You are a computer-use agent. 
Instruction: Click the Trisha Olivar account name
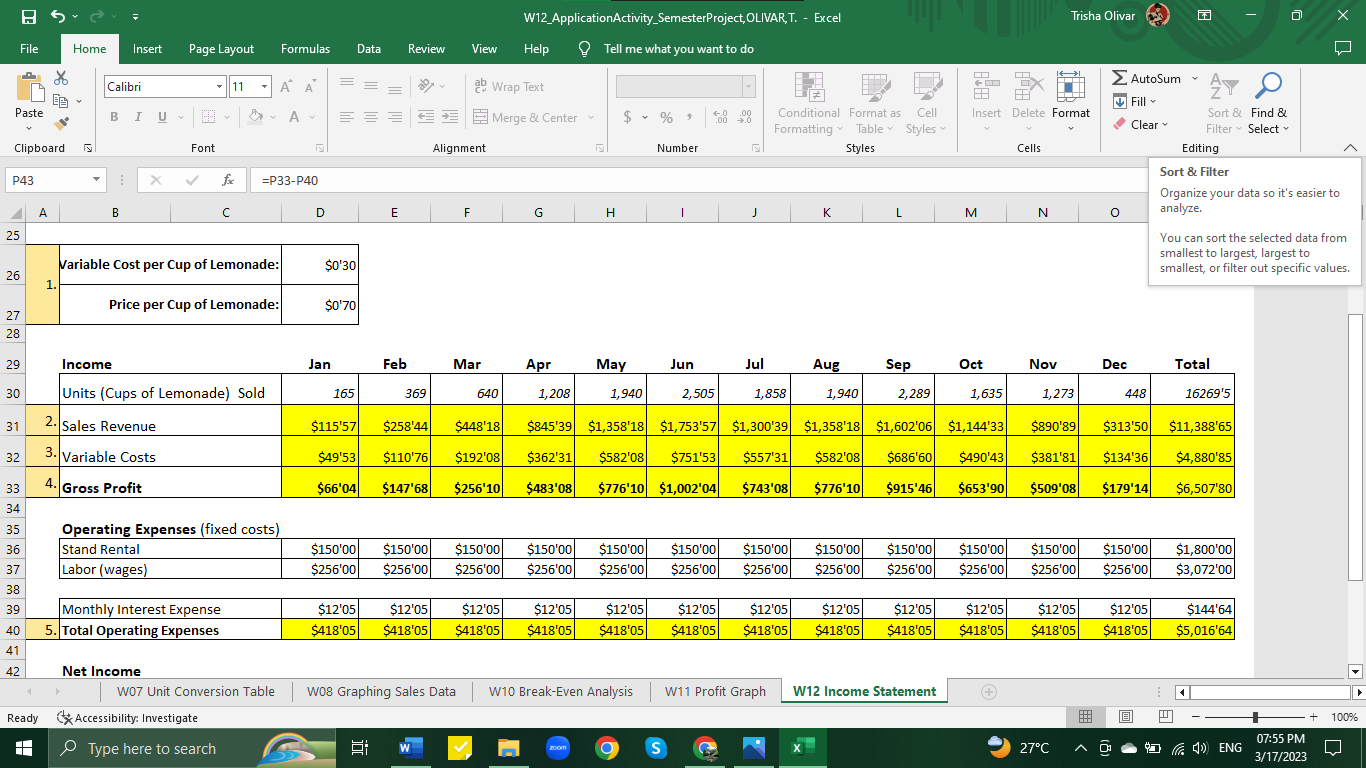click(x=1103, y=16)
